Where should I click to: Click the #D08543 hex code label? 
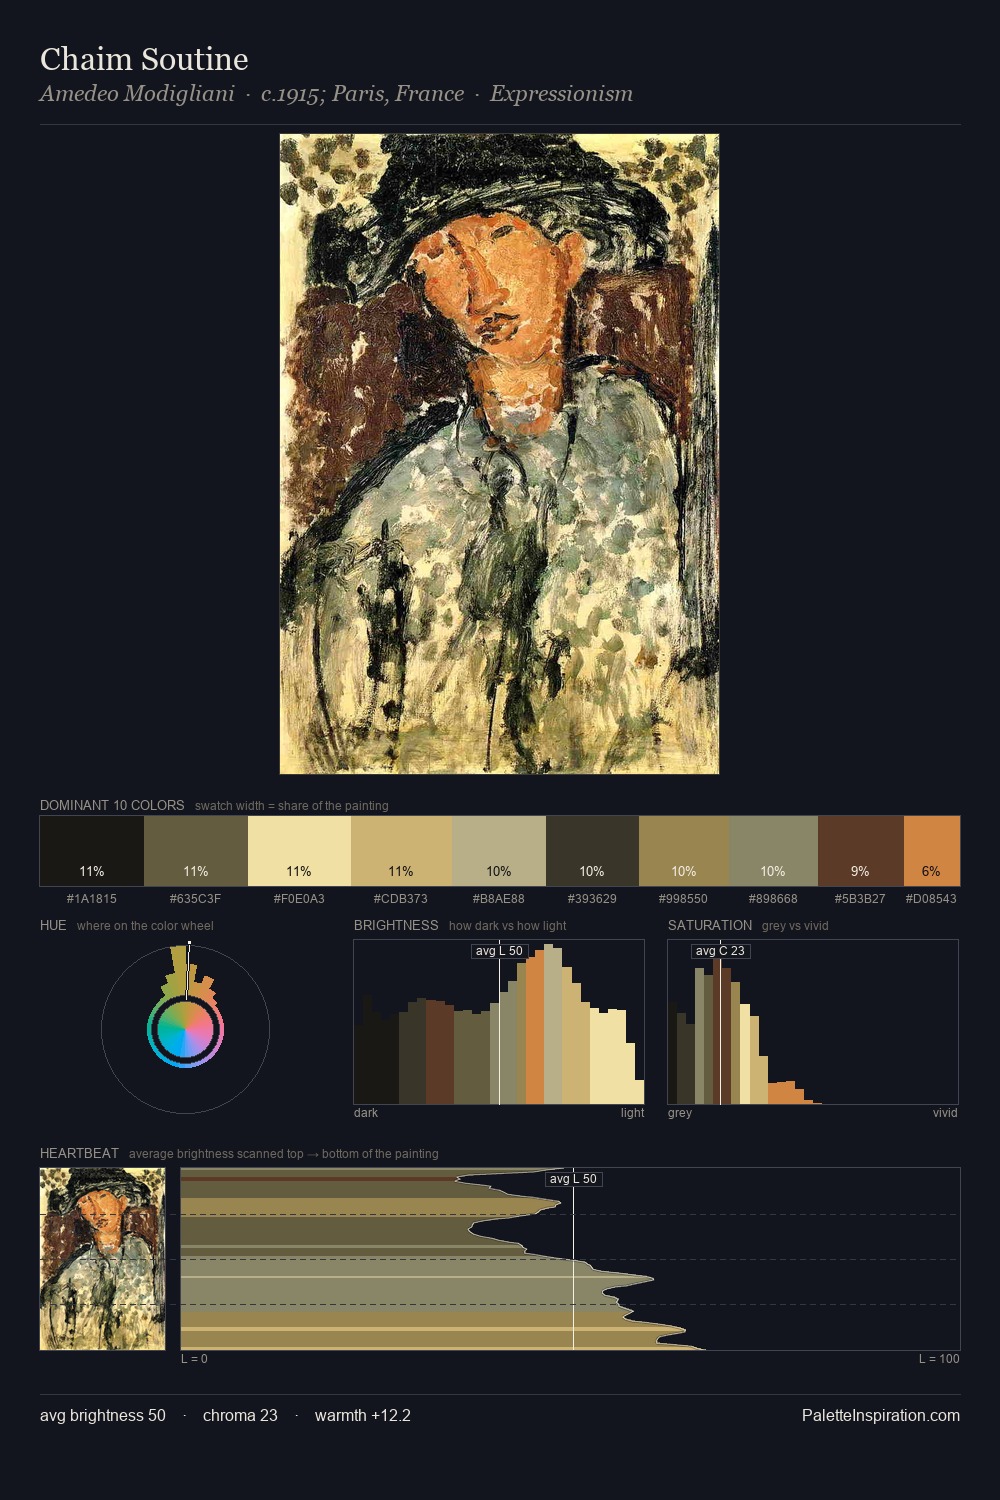(x=931, y=899)
